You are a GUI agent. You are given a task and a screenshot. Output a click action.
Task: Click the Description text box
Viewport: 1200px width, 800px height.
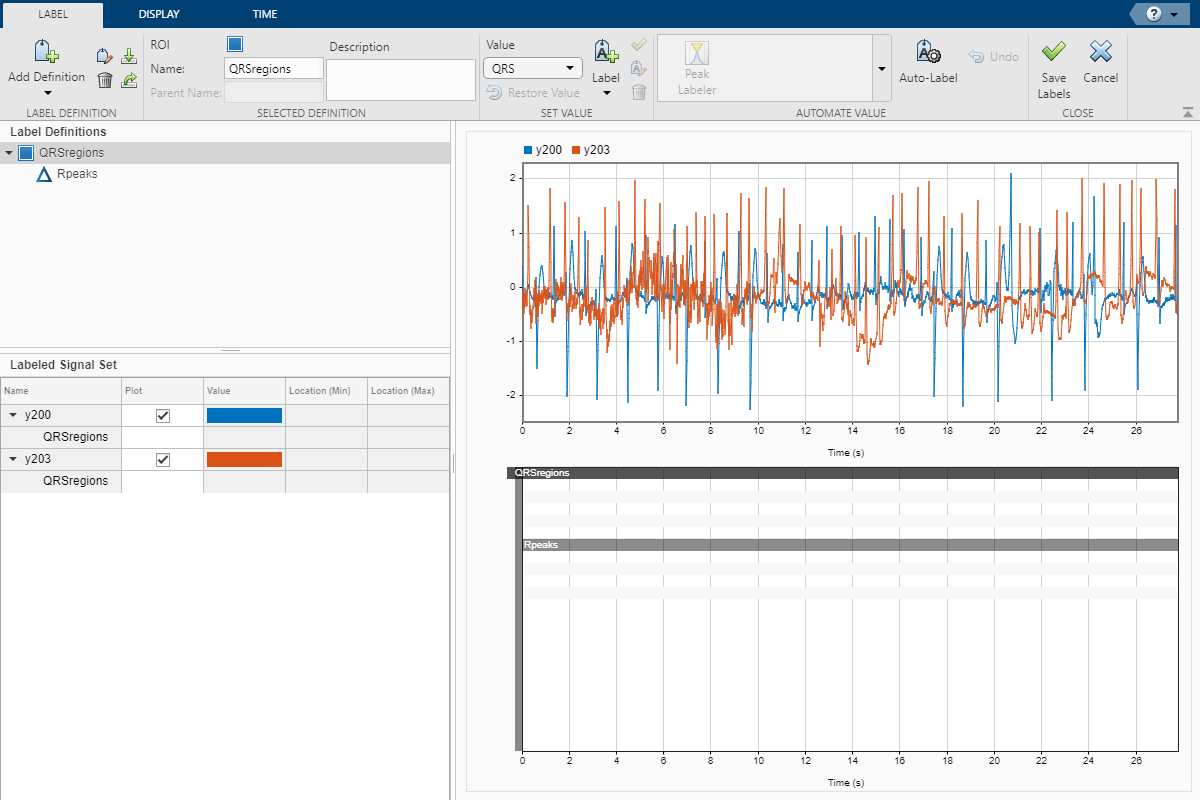click(x=401, y=80)
